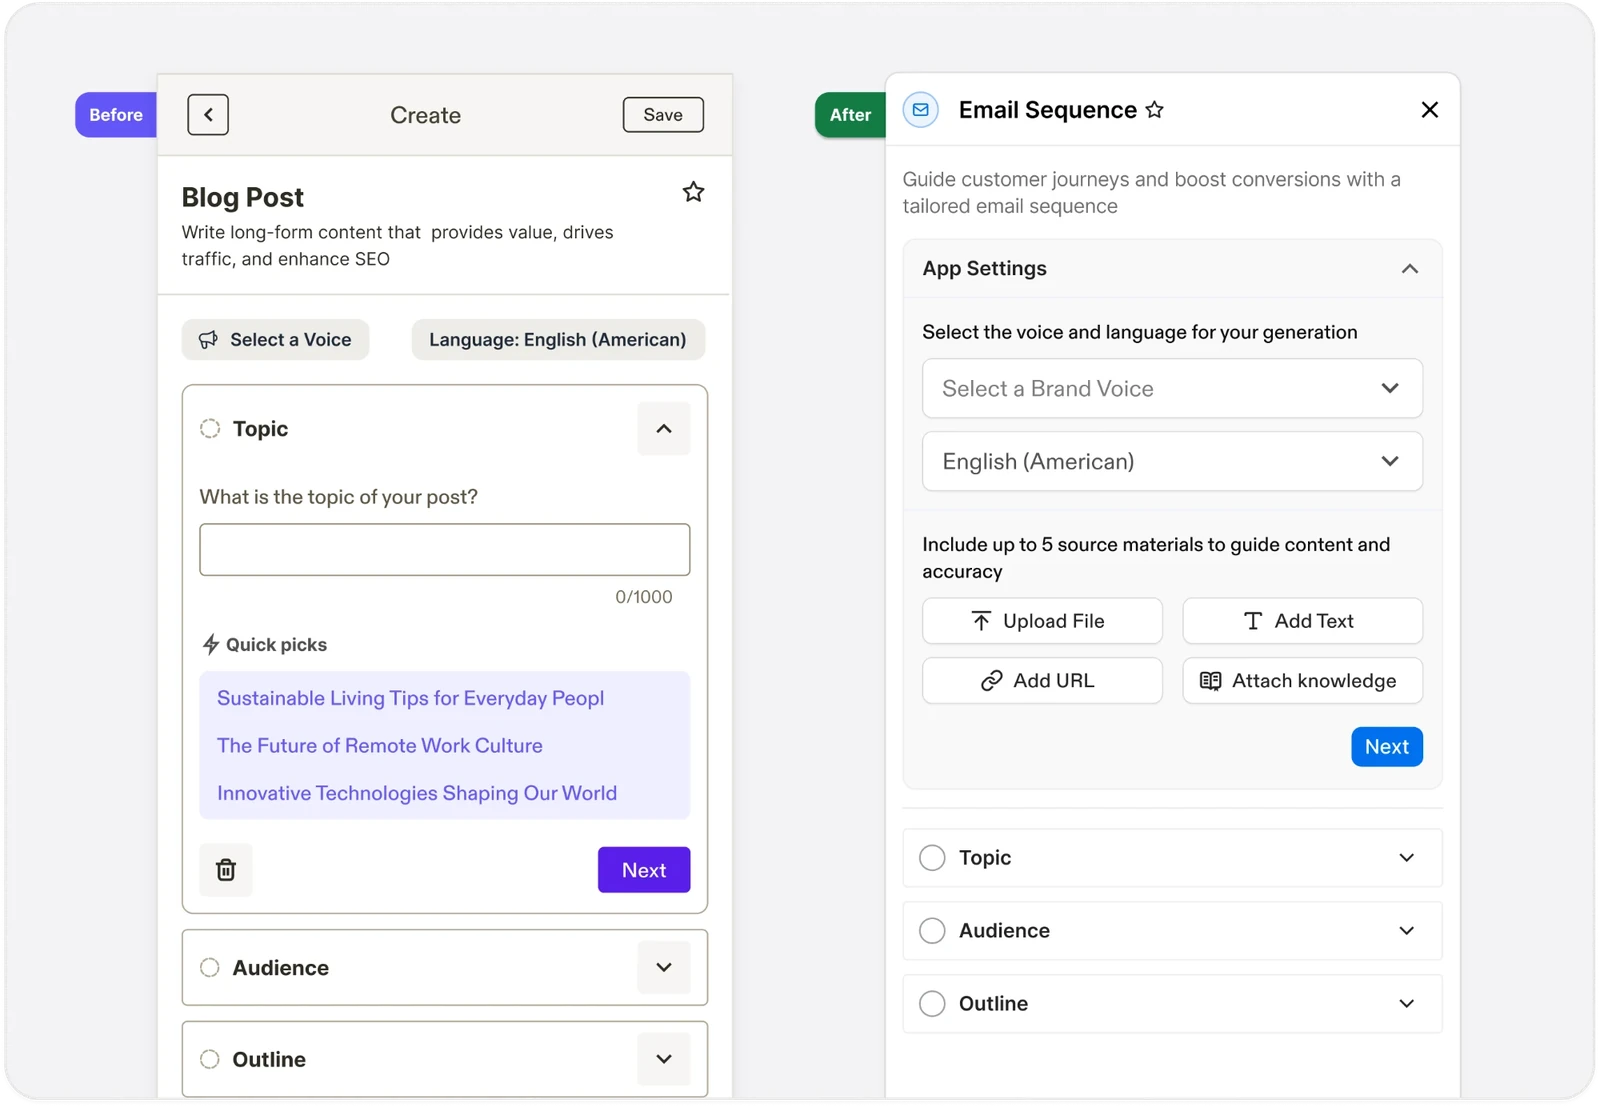Image resolution: width=1600 pixels, height=1107 pixels.
Task: Open the English (American) language dropdown
Action: point(1172,461)
